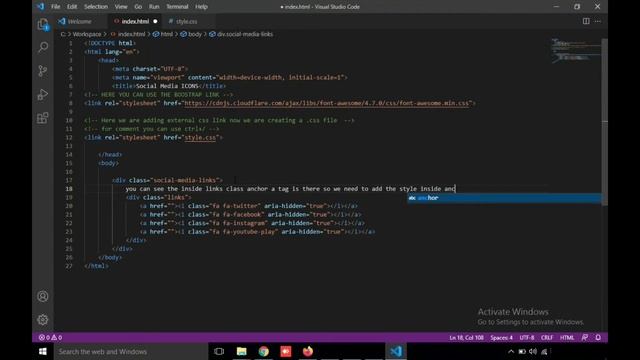This screenshot has width=640, height=360.
Task: Click the fa-twitter anchor code line
Action: (249, 206)
